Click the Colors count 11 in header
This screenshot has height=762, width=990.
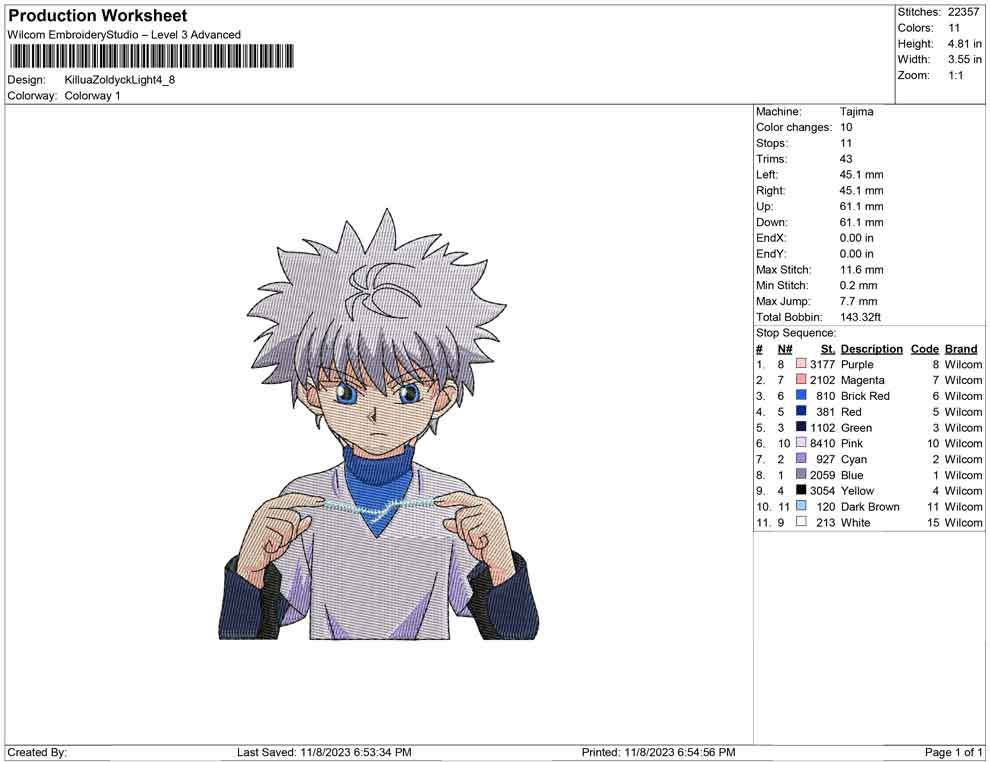tap(953, 28)
